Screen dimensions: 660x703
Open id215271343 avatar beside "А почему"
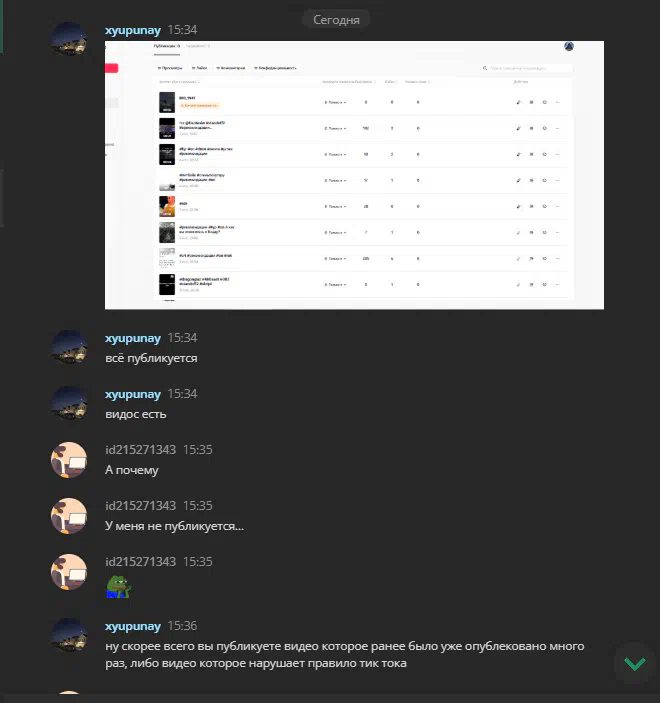(x=69, y=460)
